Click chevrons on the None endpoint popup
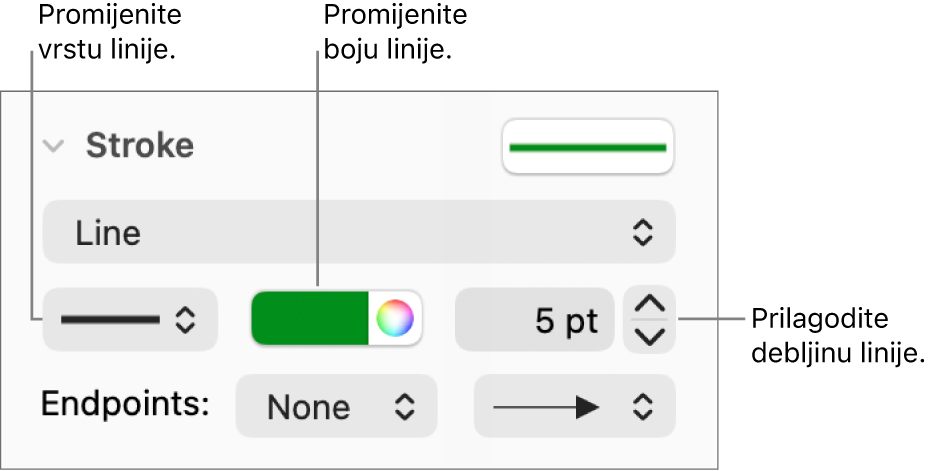Image resolution: width=939 pixels, height=471 pixels. point(402,407)
